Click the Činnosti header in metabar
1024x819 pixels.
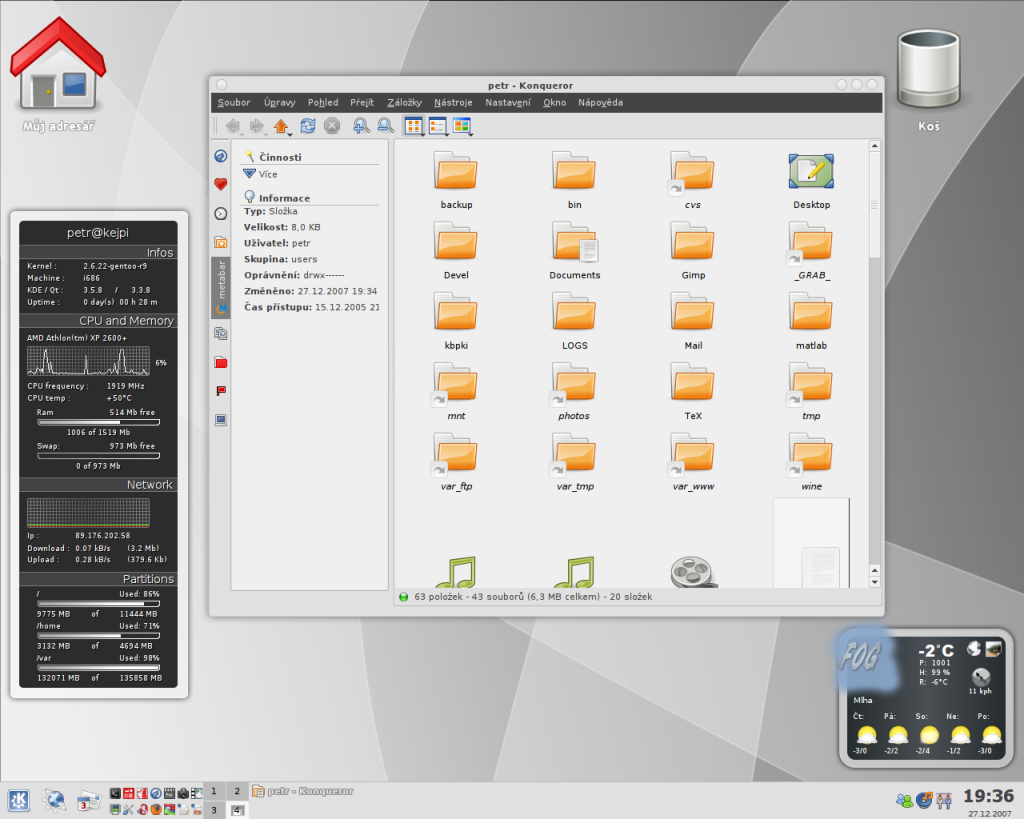pos(280,157)
